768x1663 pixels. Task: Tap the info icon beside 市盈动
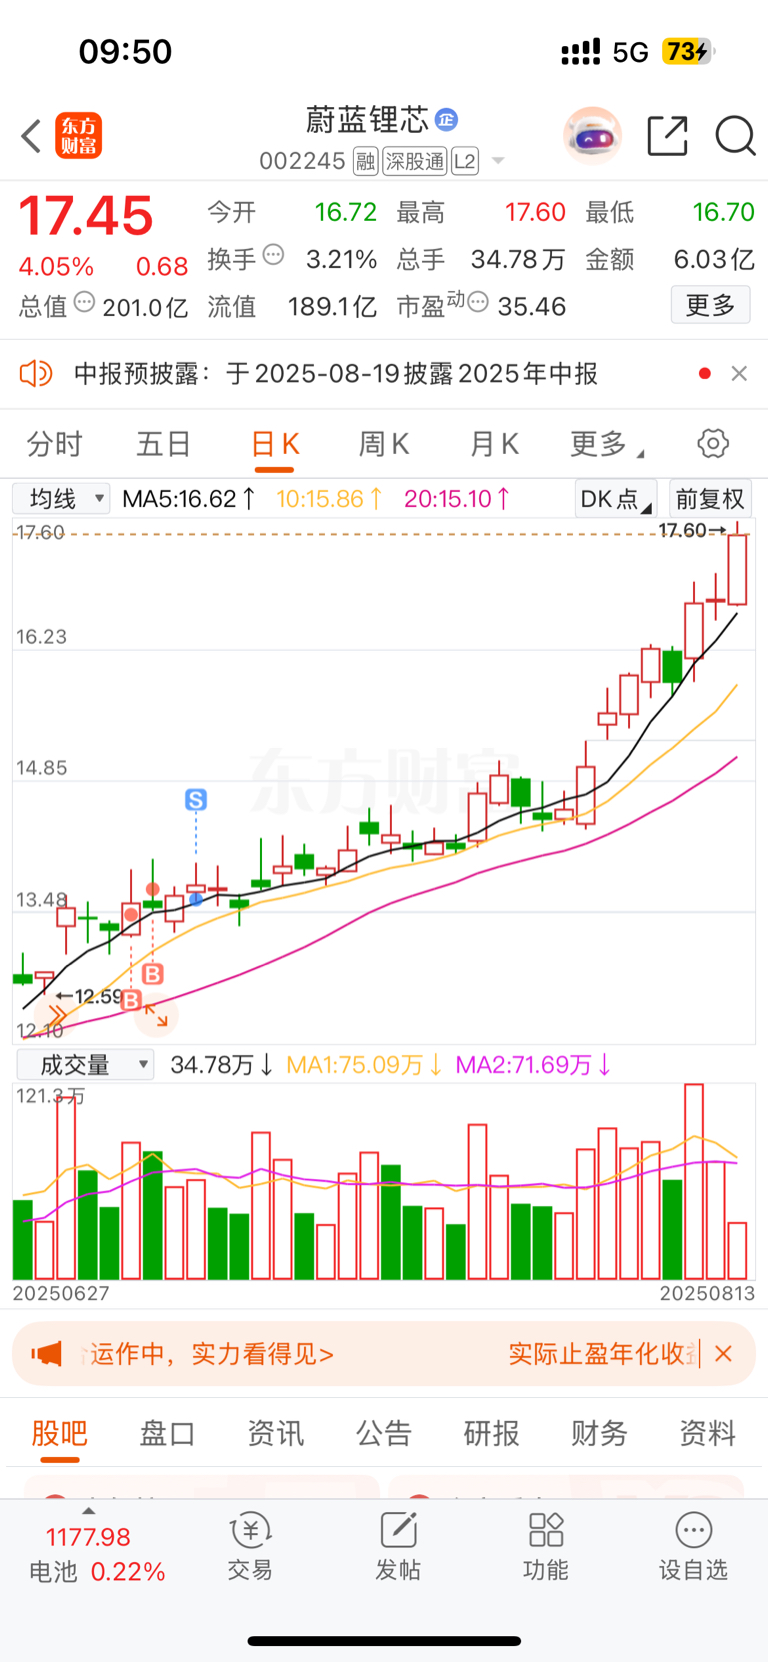pos(478,301)
